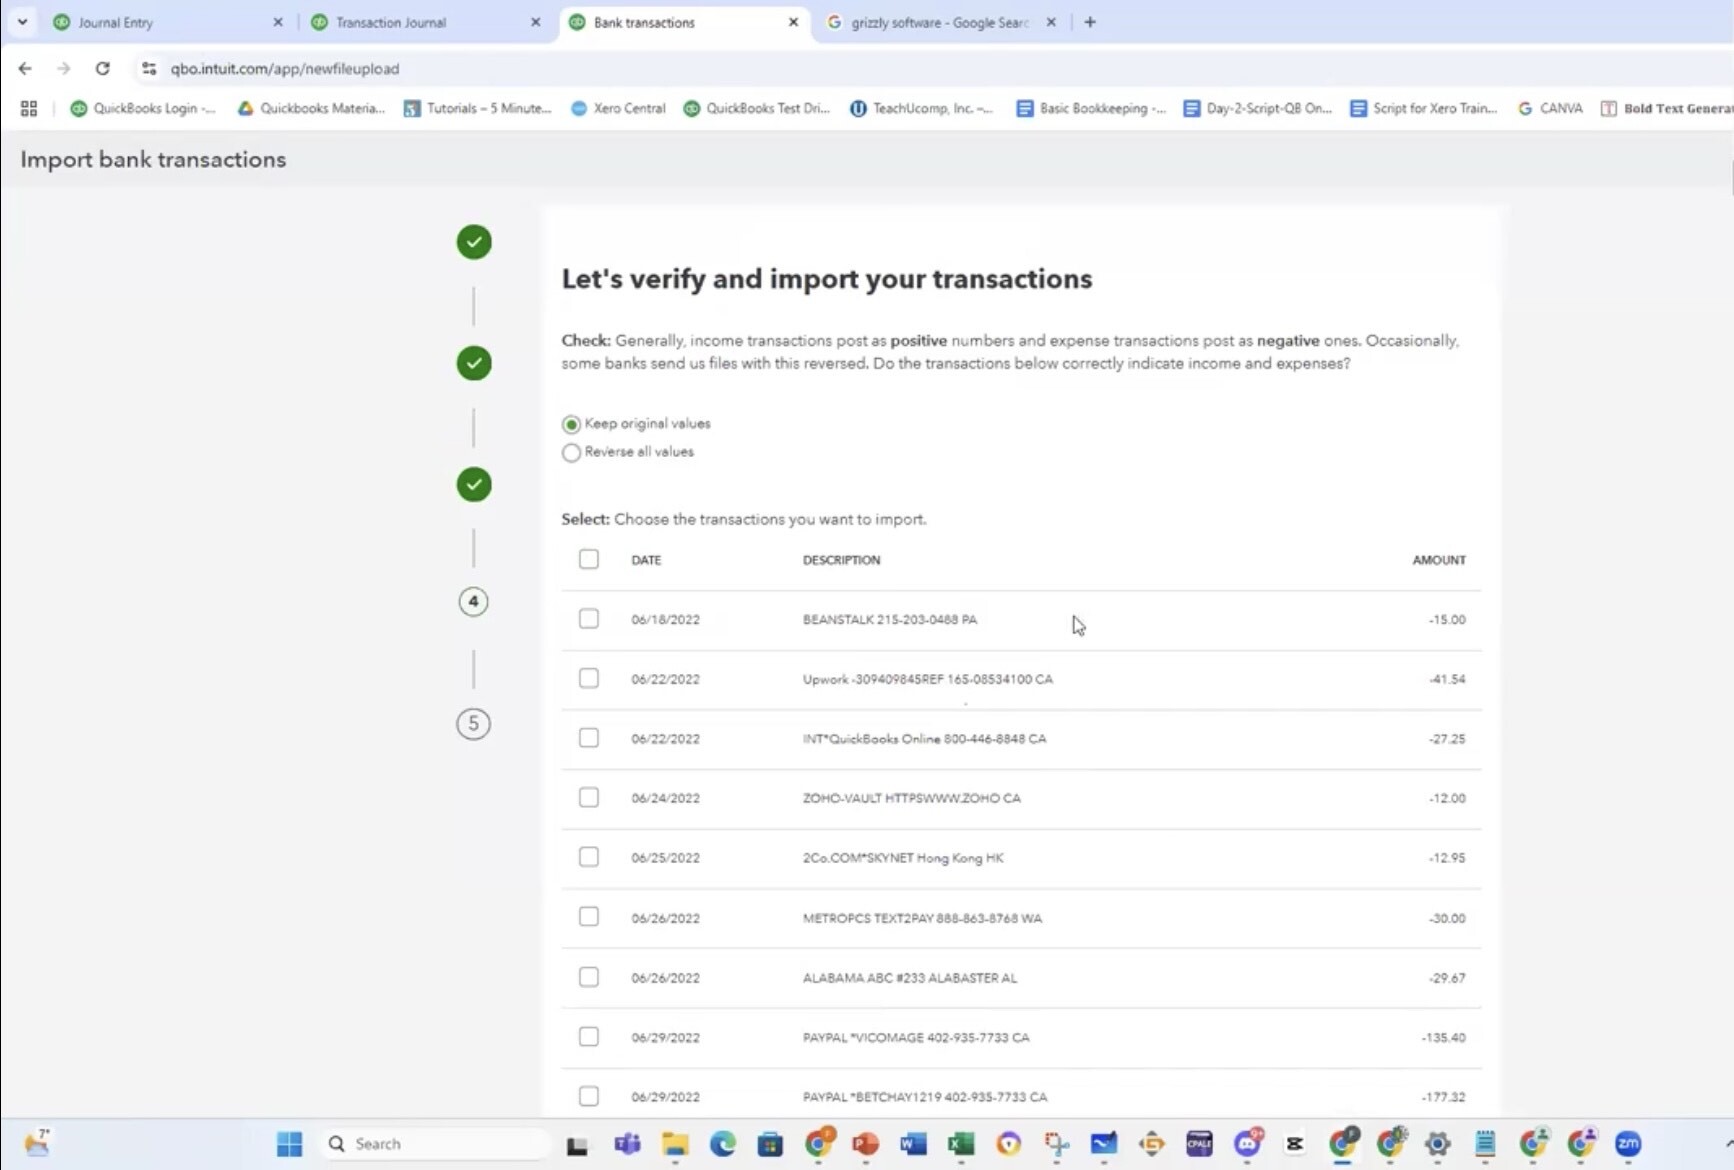Open Zoom from the taskbar
1734x1170 pixels.
[1628, 1144]
